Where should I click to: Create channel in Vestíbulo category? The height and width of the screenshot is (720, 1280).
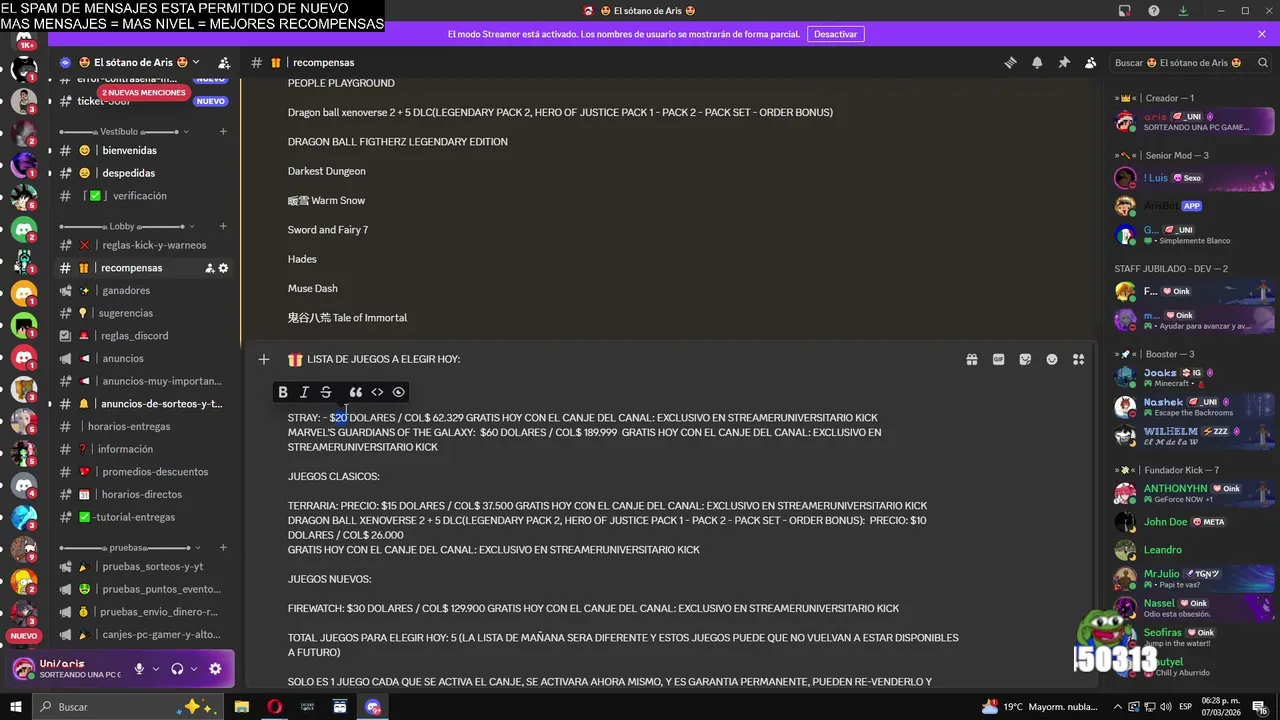[223, 131]
